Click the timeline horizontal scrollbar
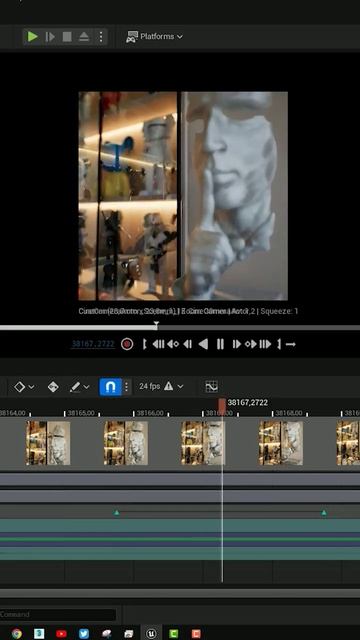The height and width of the screenshot is (640, 360). 180,593
